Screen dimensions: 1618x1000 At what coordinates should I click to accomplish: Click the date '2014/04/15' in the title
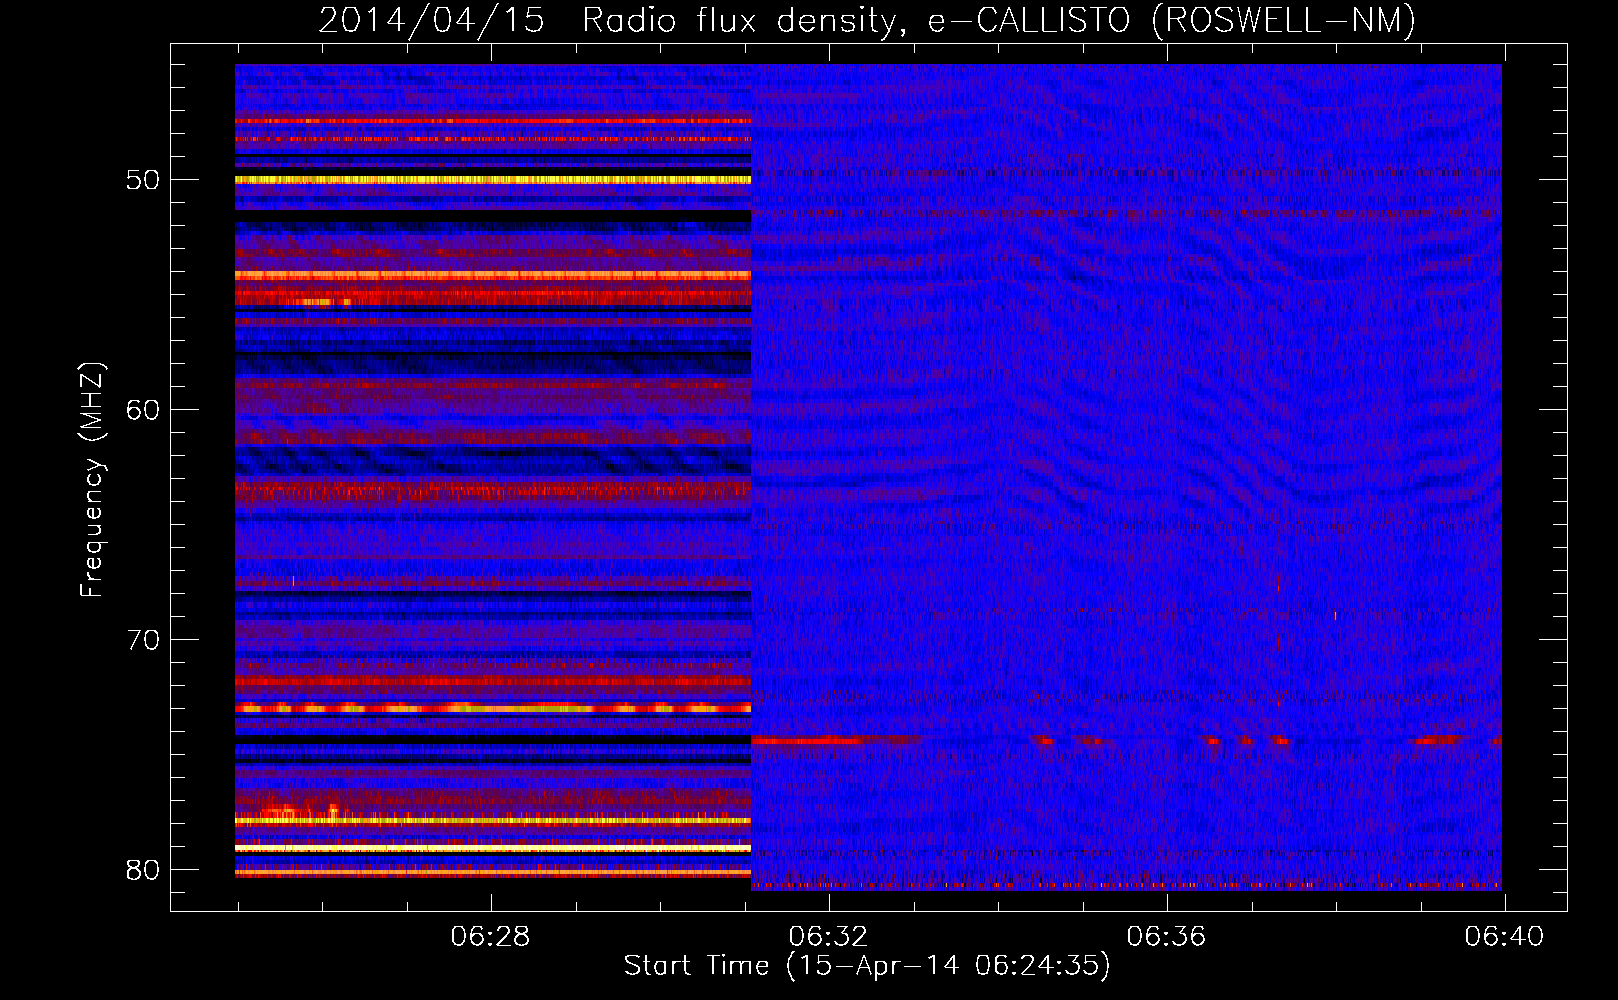pyautogui.click(x=431, y=20)
